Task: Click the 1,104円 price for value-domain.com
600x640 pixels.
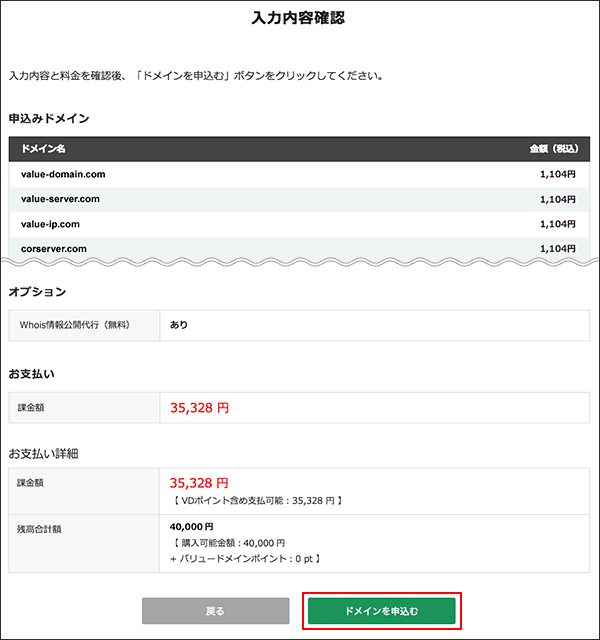Action: pyautogui.click(x=558, y=174)
